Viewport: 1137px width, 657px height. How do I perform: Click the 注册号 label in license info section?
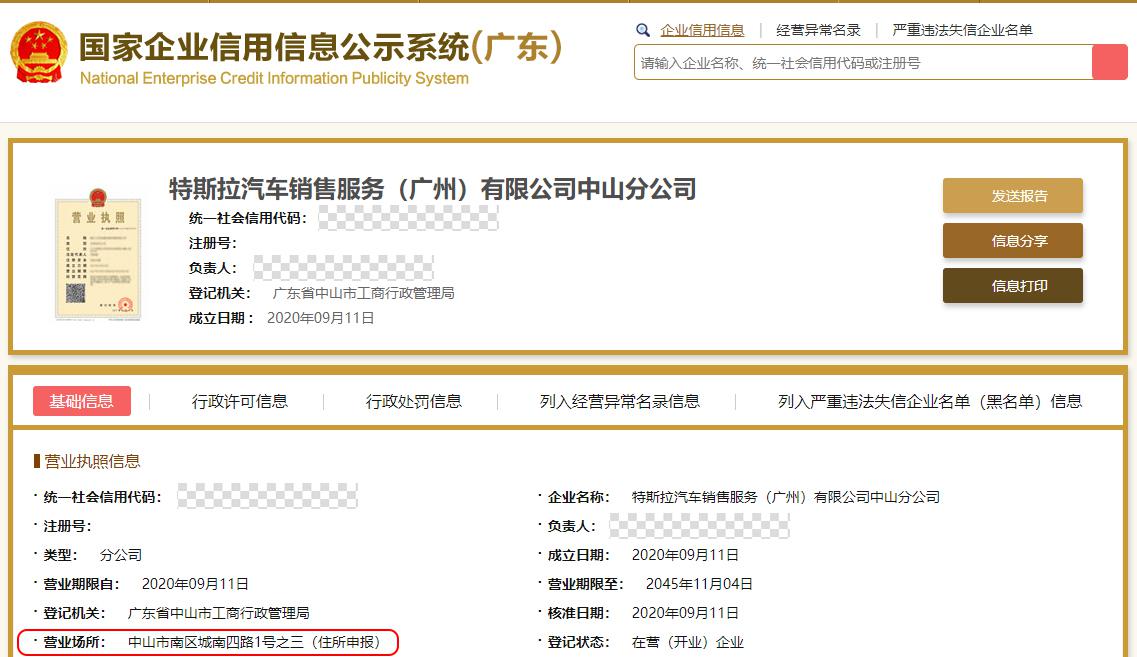tap(67, 526)
